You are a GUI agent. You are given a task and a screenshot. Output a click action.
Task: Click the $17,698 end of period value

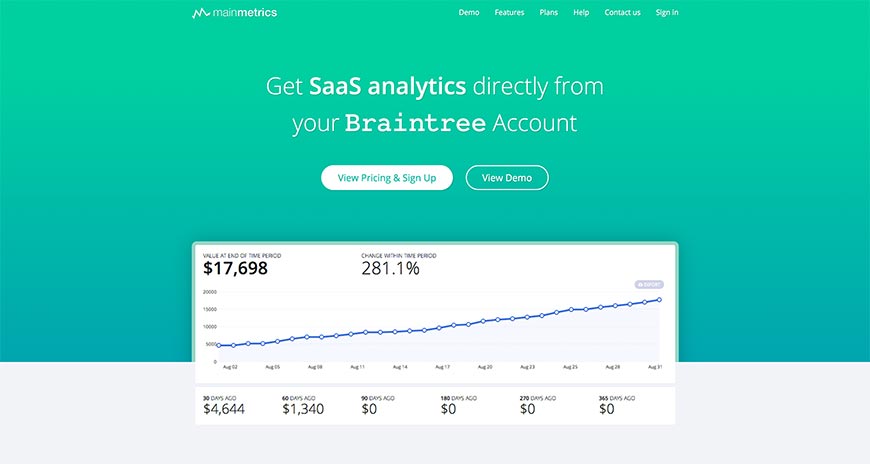(235, 268)
